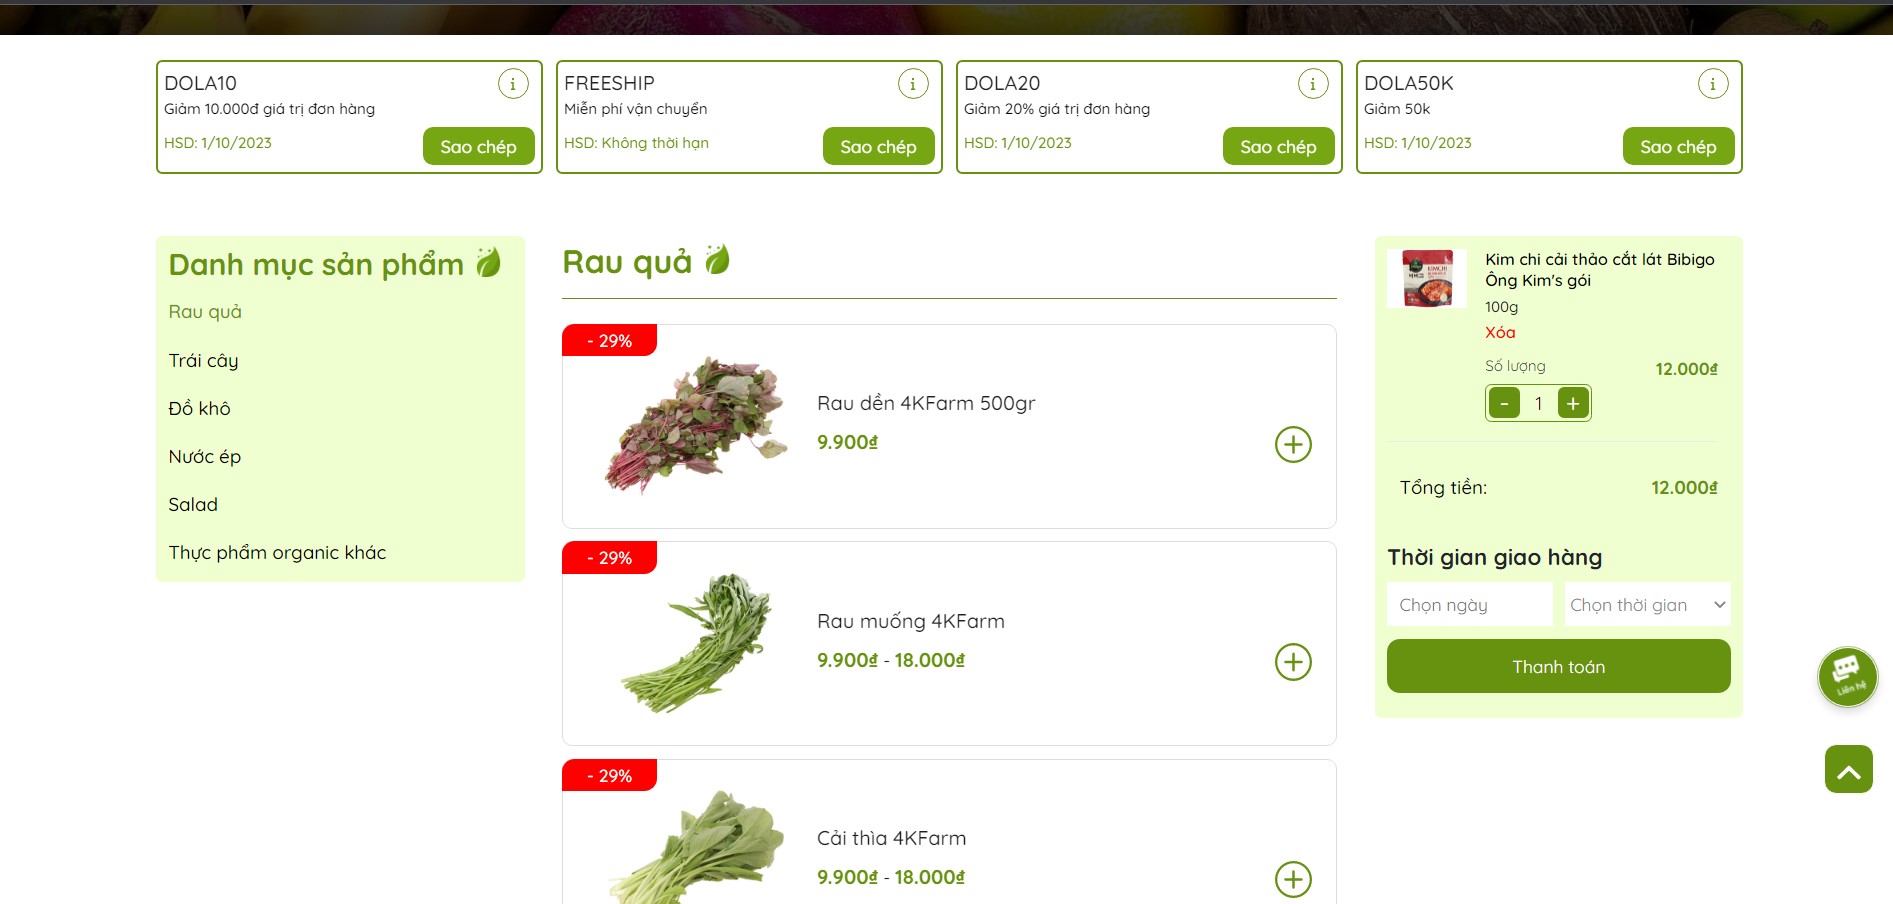
Task: Open info icon for DOLA20 coupon
Action: tap(1313, 84)
